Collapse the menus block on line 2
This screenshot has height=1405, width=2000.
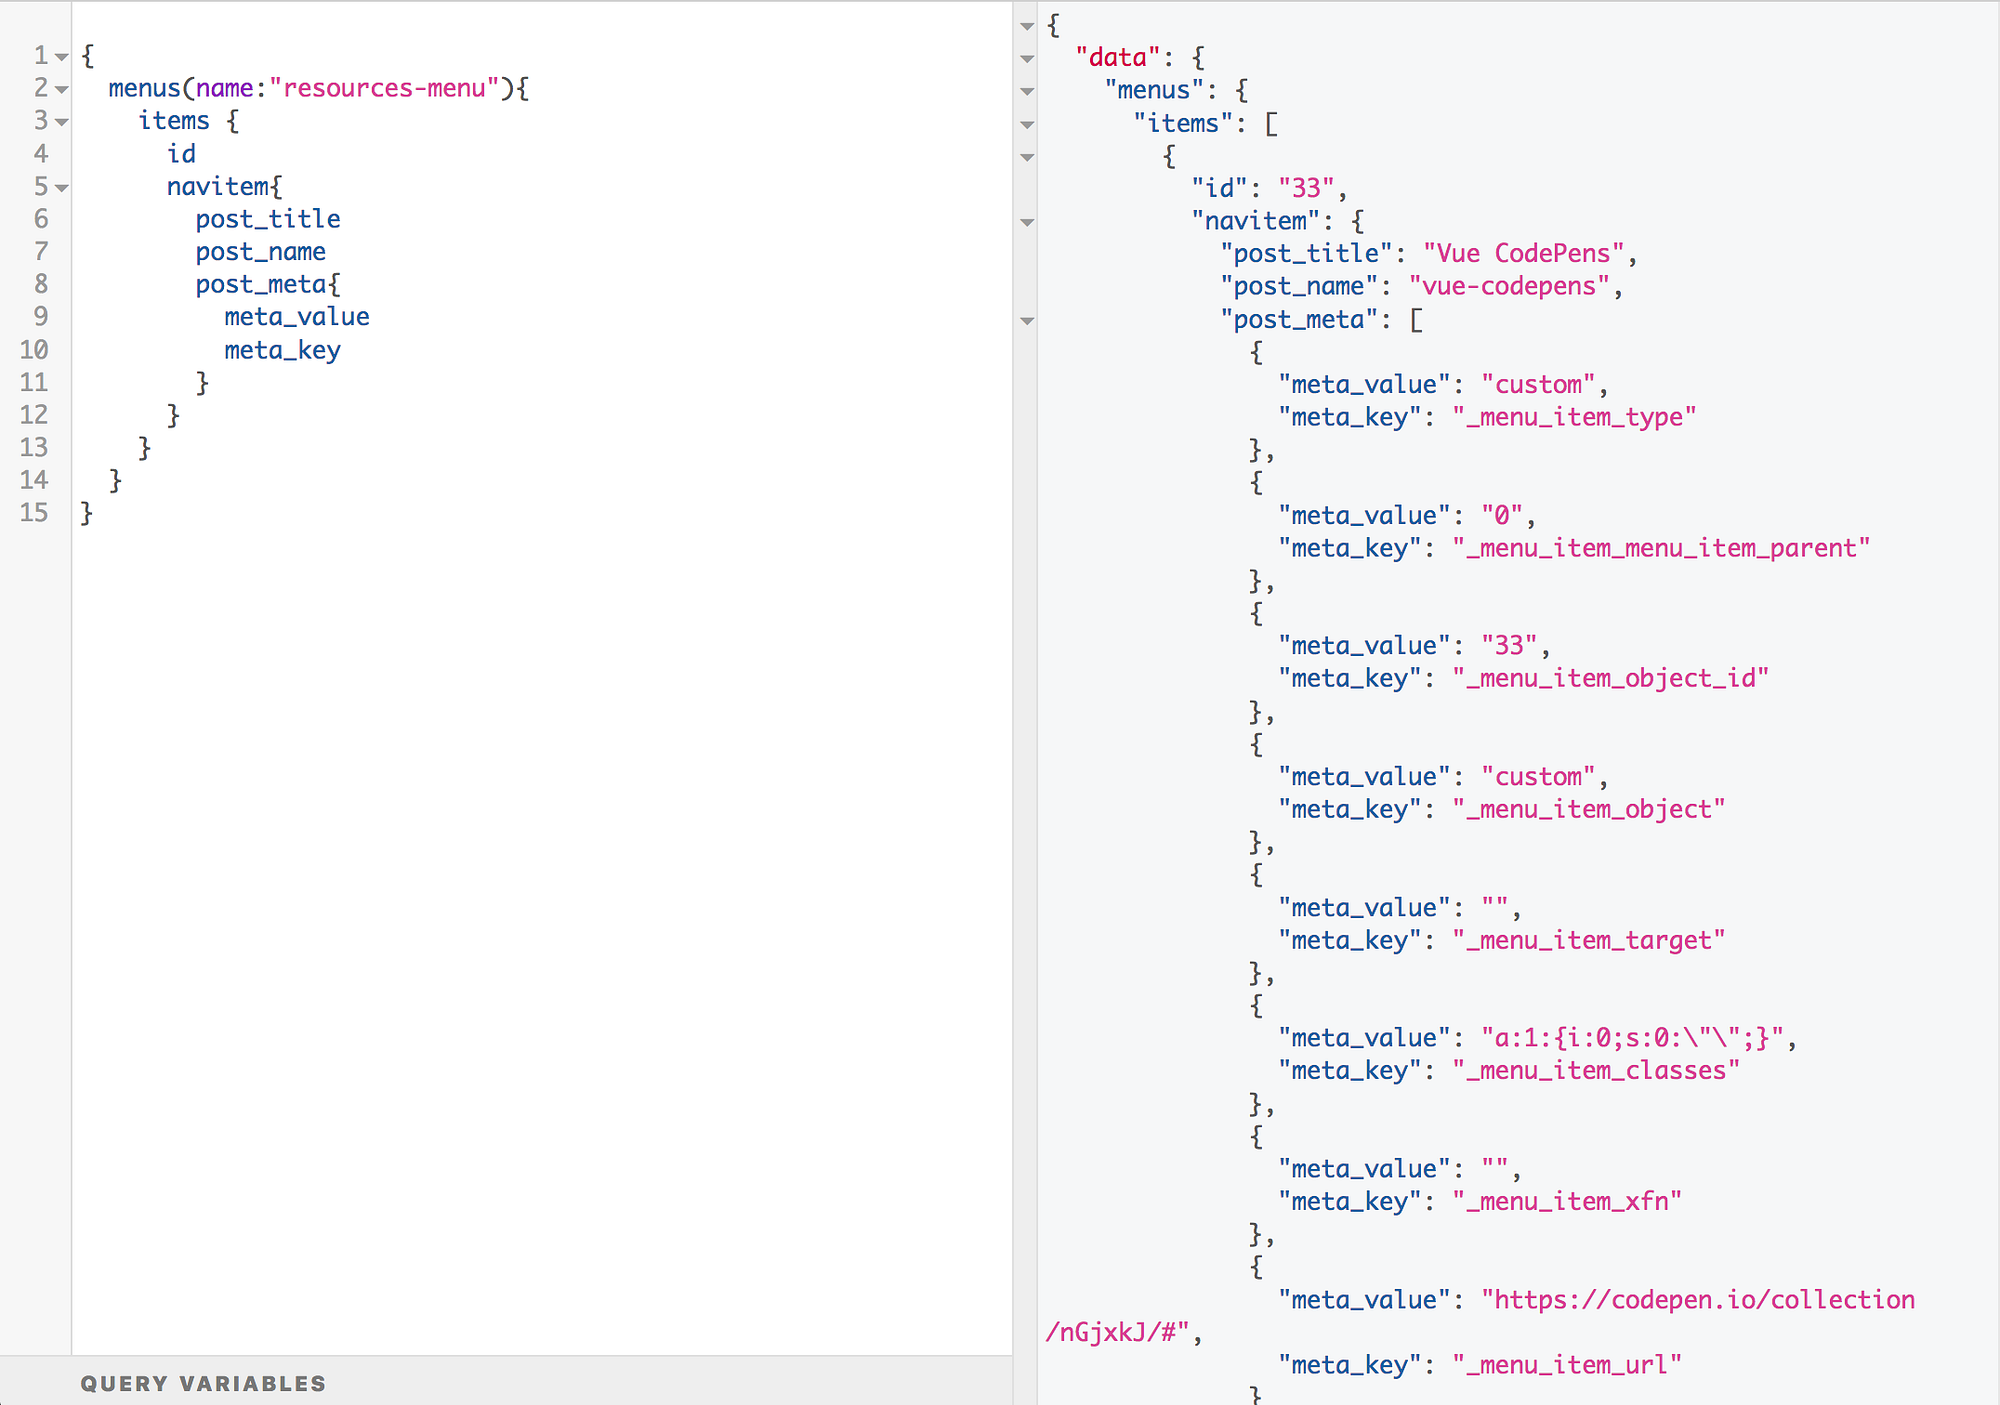click(x=62, y=90)
